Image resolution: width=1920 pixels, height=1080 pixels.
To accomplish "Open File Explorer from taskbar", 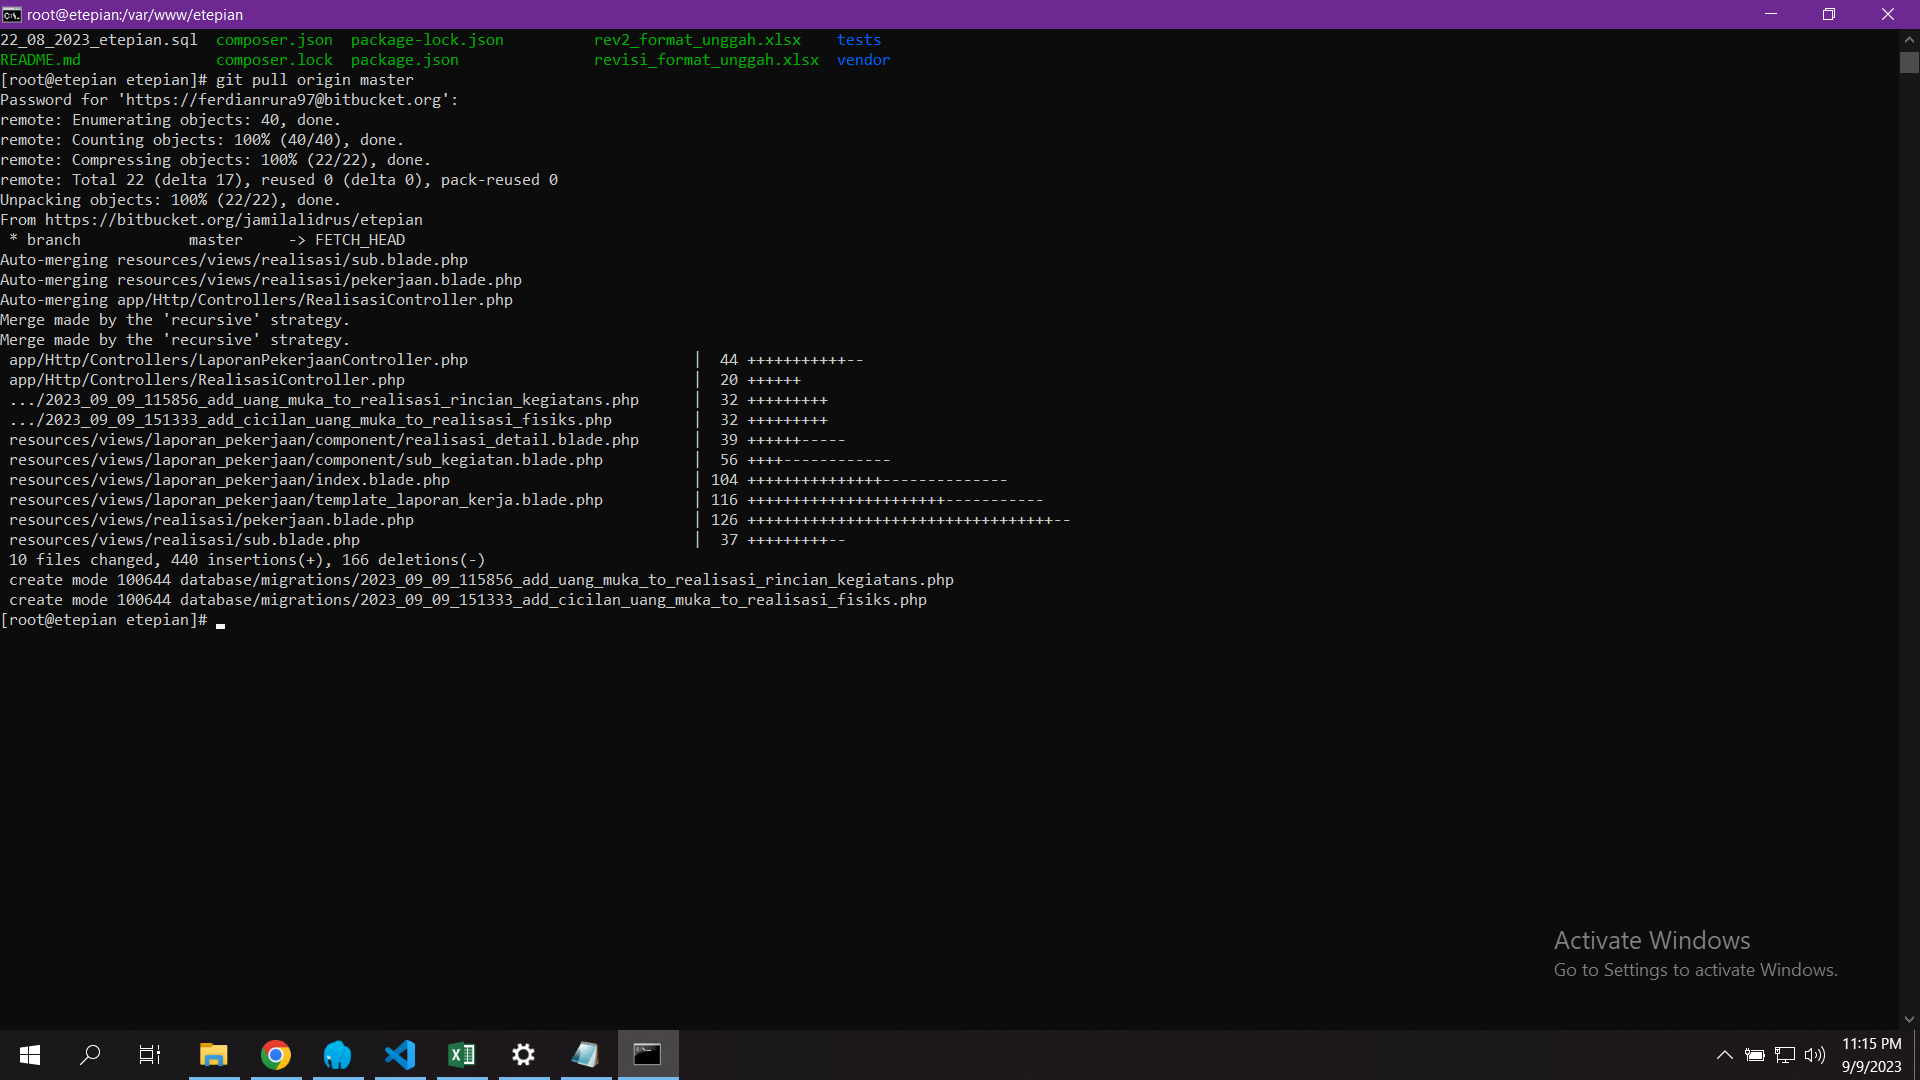I will (214, 1055).
